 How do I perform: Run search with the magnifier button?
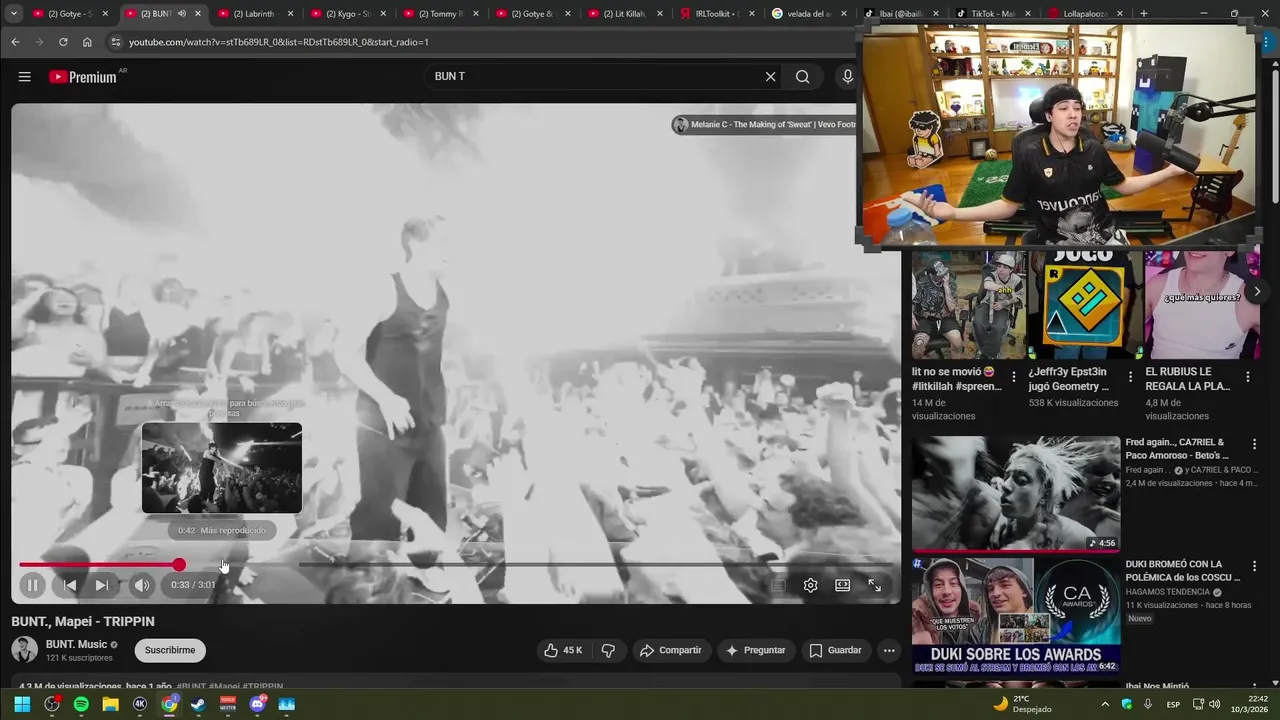tap(802, 77)
